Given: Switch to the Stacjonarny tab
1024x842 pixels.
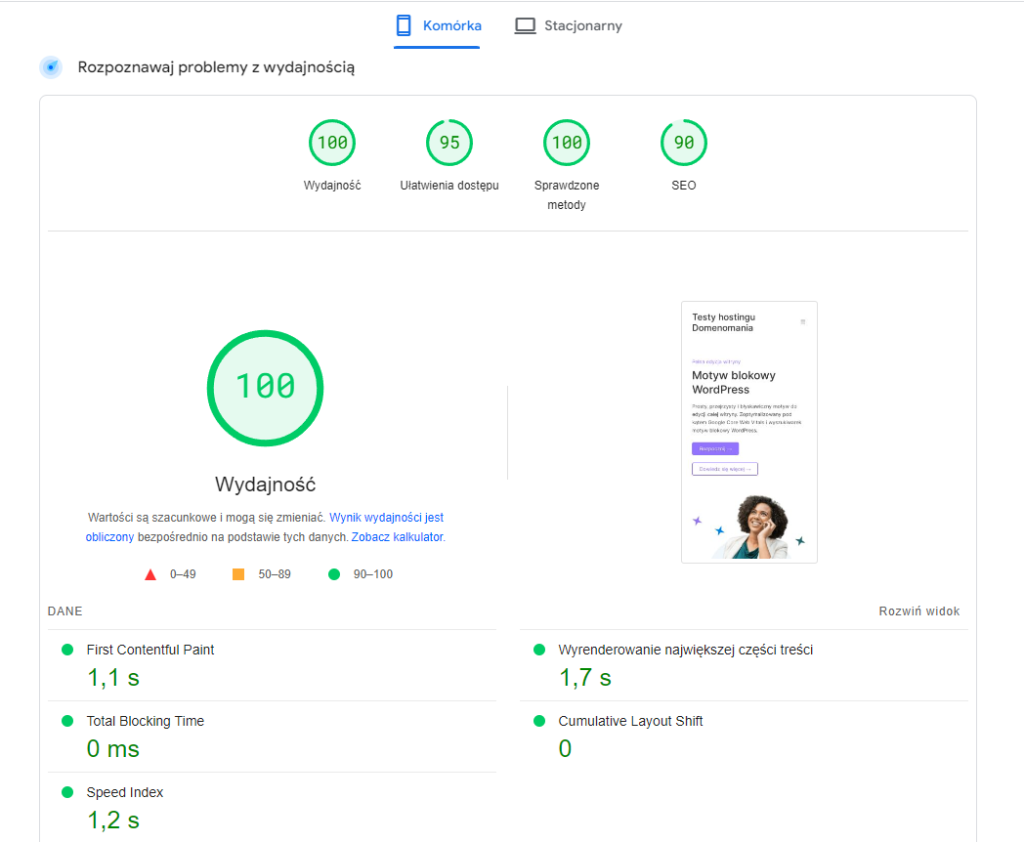Looking at the screenshot, I should [568, 26].
